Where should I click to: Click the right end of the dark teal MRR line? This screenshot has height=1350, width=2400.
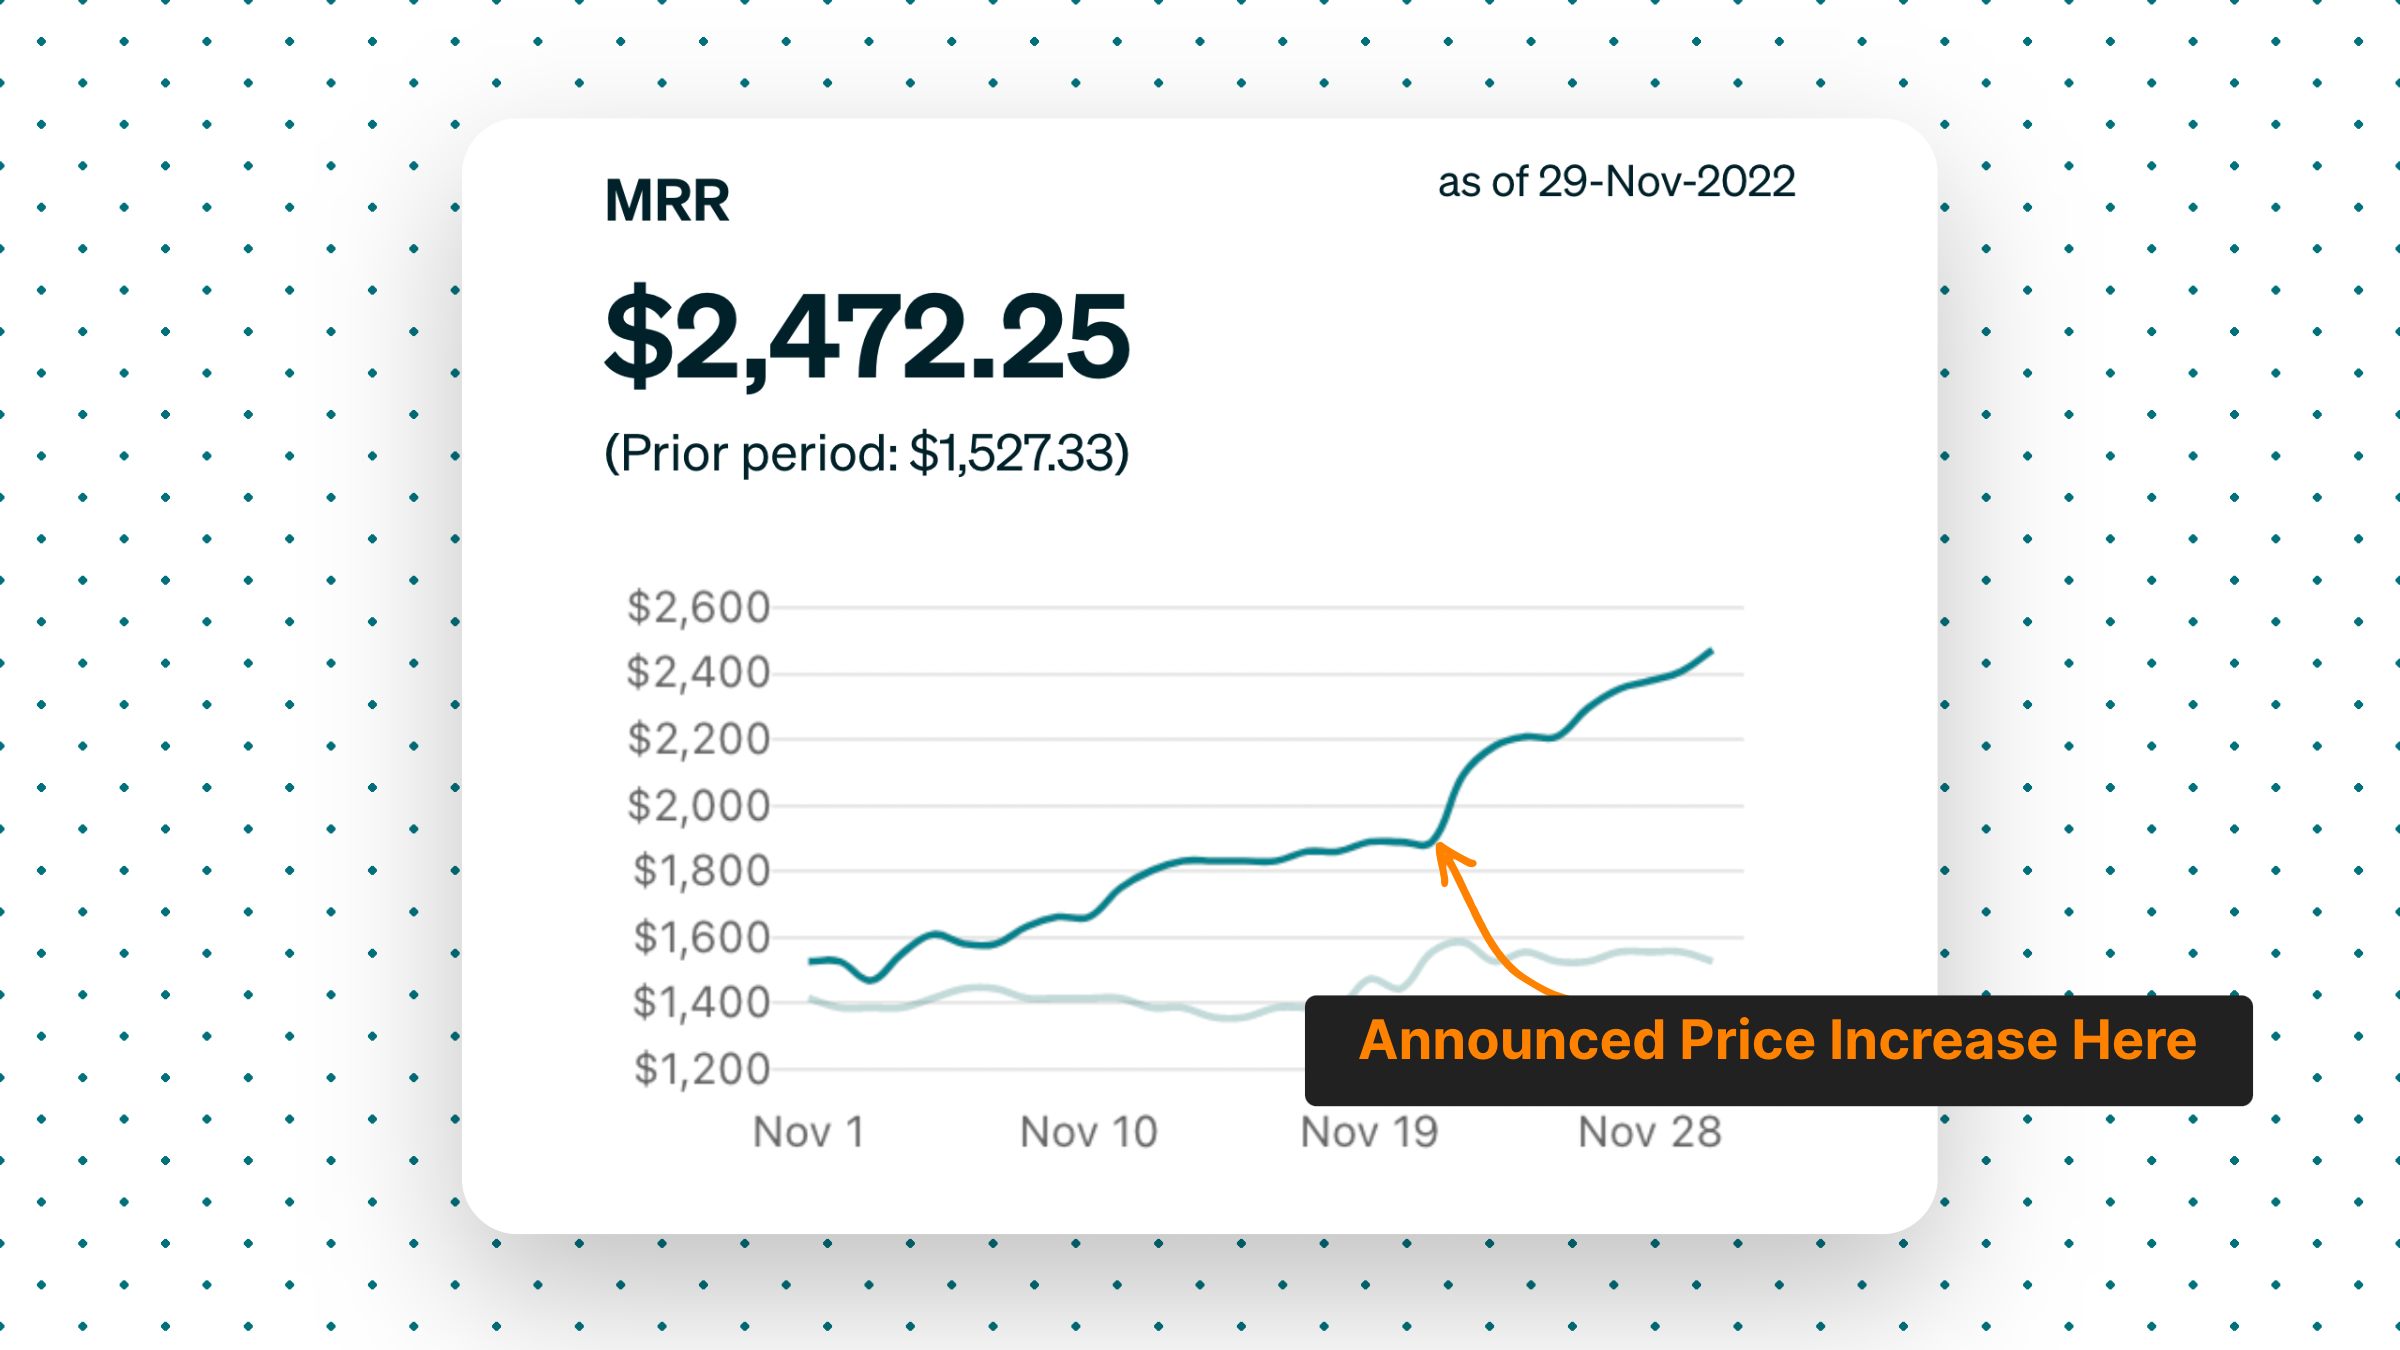pos(1710,652)
